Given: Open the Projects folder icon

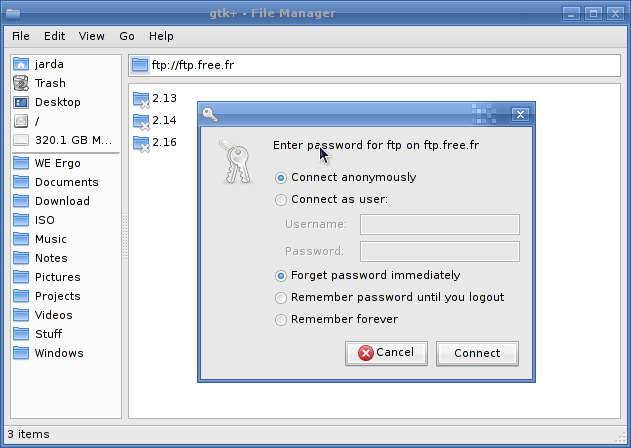Looking at the screenshot, I should coord(21,296).
